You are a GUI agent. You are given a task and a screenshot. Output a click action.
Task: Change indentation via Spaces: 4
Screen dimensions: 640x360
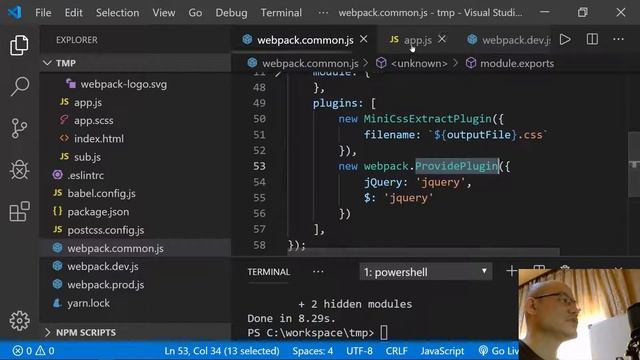tap(313, 351)
